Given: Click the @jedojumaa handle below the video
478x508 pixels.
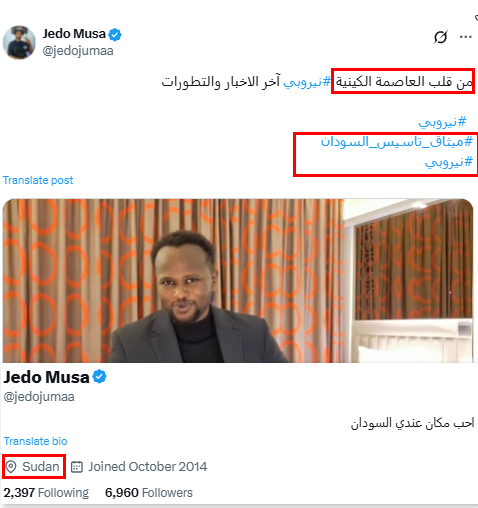Looking at the screenshot, I should click(39, 397).
